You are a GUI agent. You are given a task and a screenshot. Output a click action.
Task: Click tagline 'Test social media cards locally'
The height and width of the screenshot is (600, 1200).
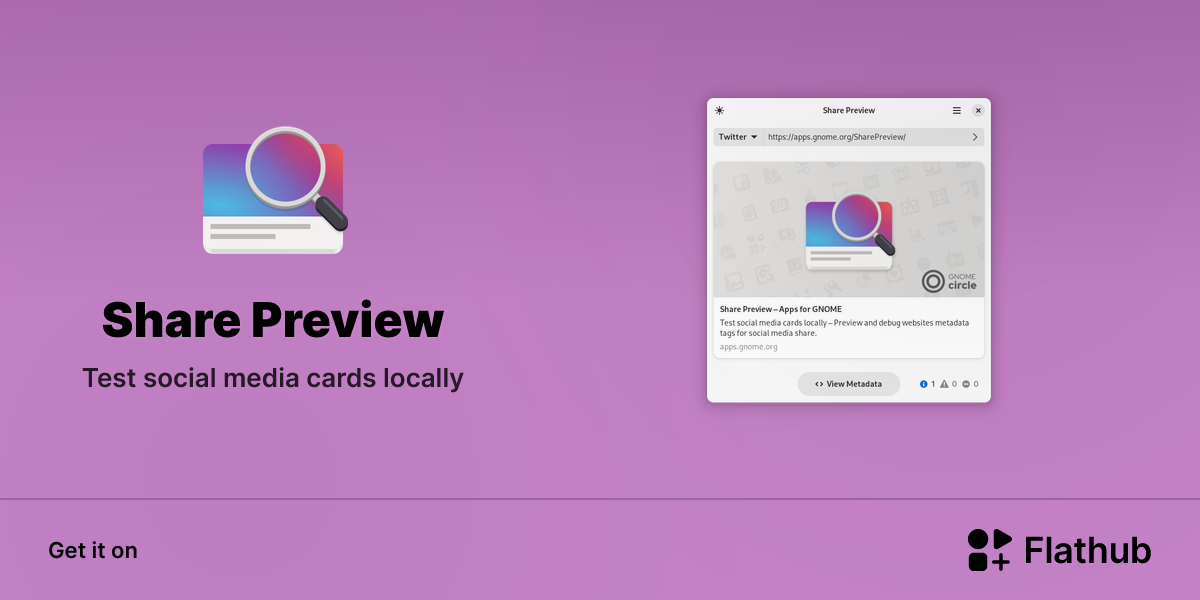(x=273, y=378)
